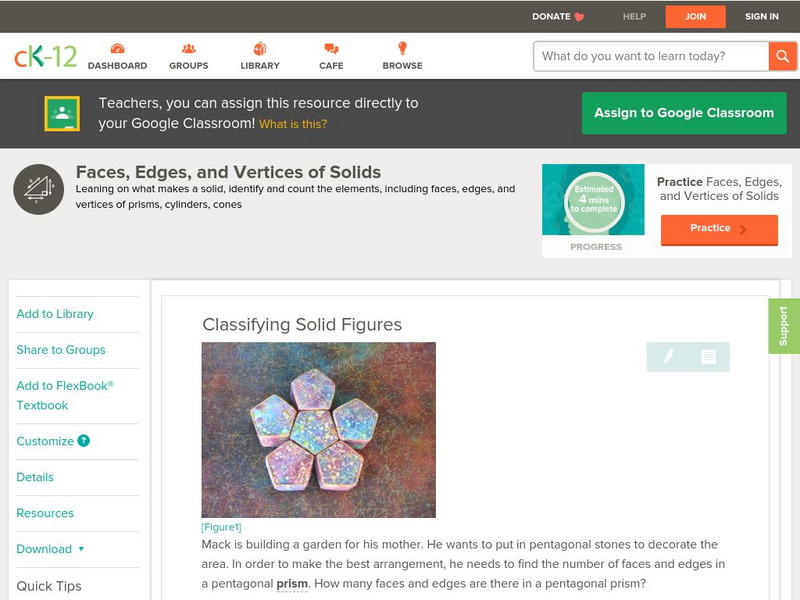Click the Join button
800x600 pixels.
[x=695, y=16]
